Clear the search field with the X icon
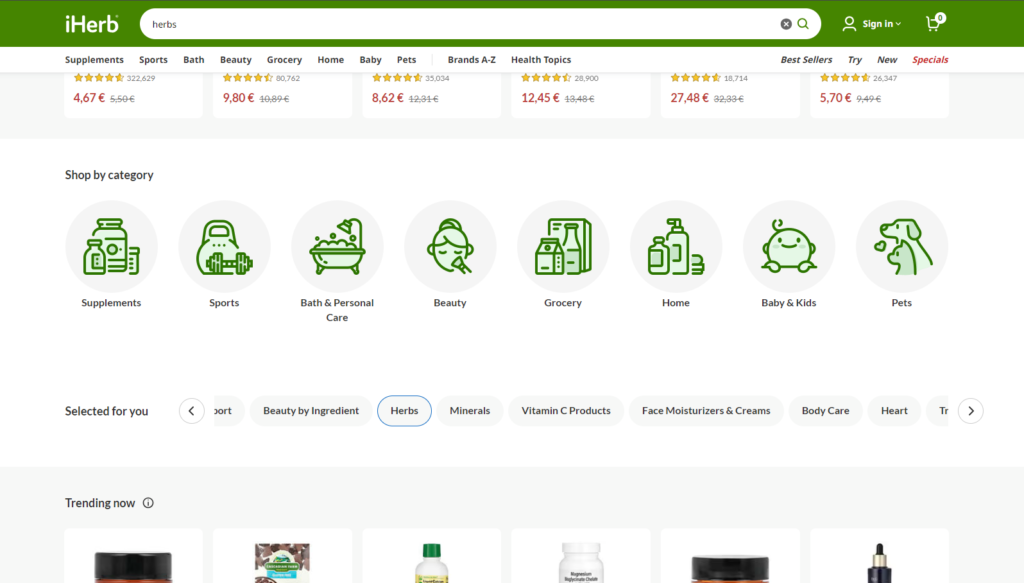 787,23
